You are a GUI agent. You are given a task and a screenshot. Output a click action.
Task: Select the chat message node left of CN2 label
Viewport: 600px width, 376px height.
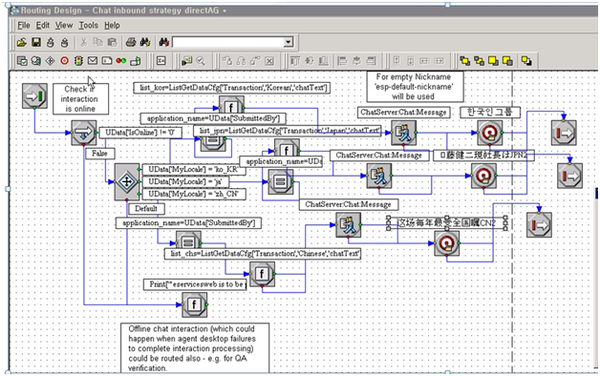pos(349,225)
